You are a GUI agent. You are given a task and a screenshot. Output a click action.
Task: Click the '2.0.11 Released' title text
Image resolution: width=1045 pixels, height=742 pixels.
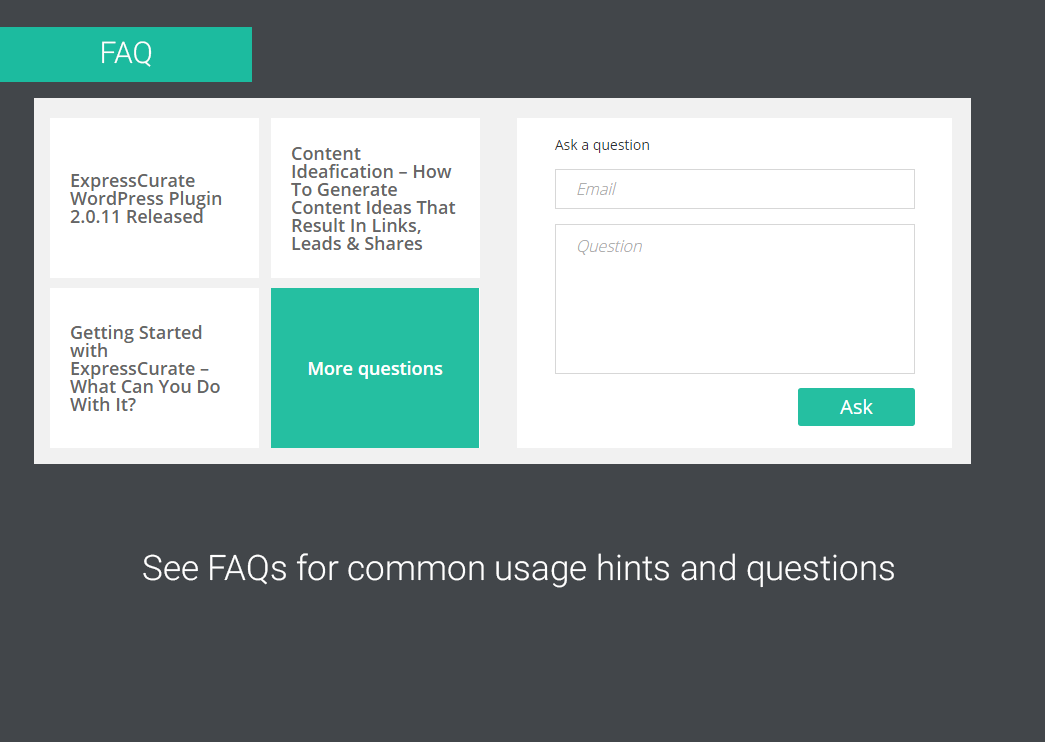click(x=136, y=217)
